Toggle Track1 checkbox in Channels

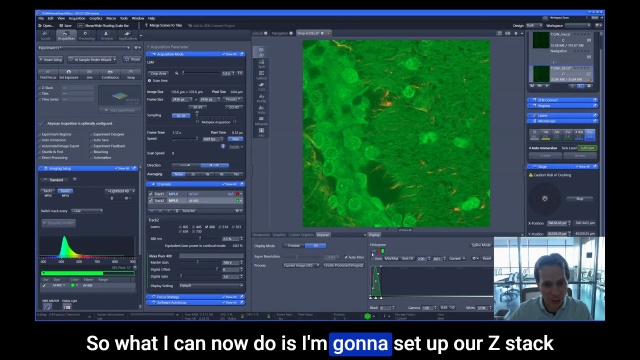click(151, 194)
